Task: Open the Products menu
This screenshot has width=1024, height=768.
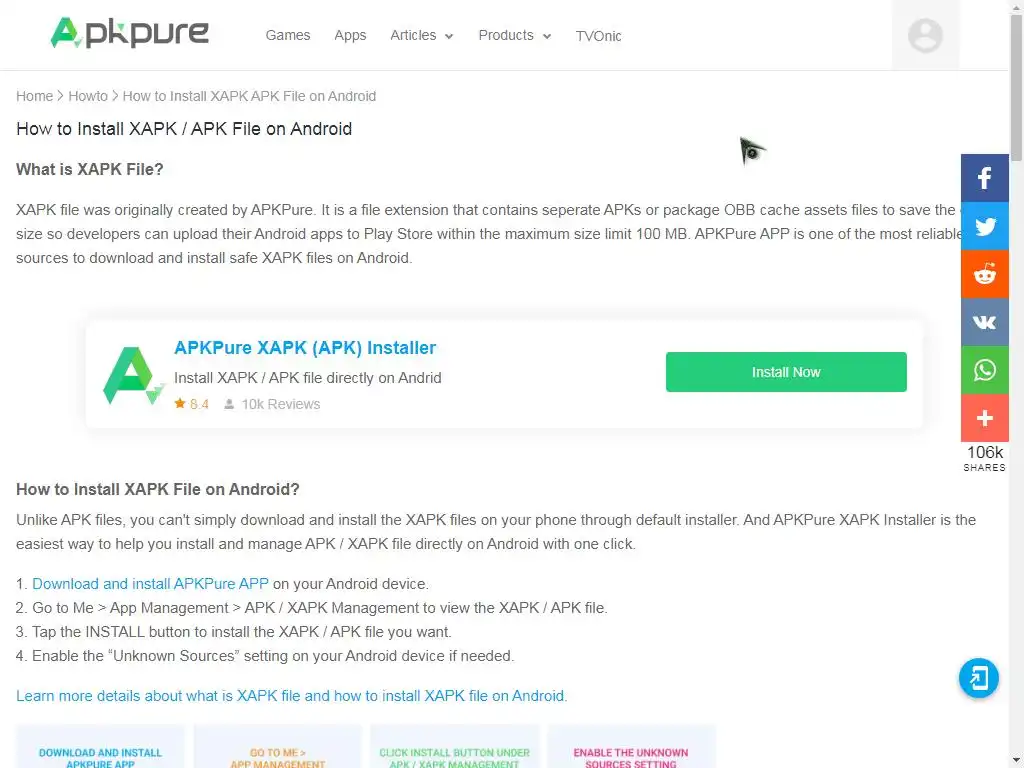Action: [x=506, y=35]
